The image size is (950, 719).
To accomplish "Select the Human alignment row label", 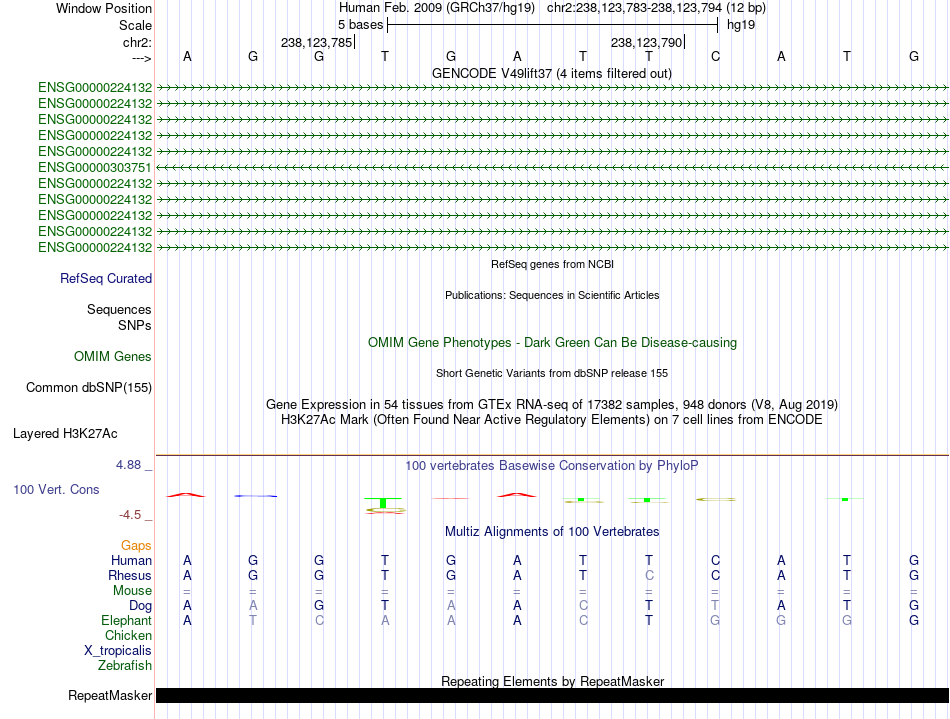I will (x=131, y=560).
